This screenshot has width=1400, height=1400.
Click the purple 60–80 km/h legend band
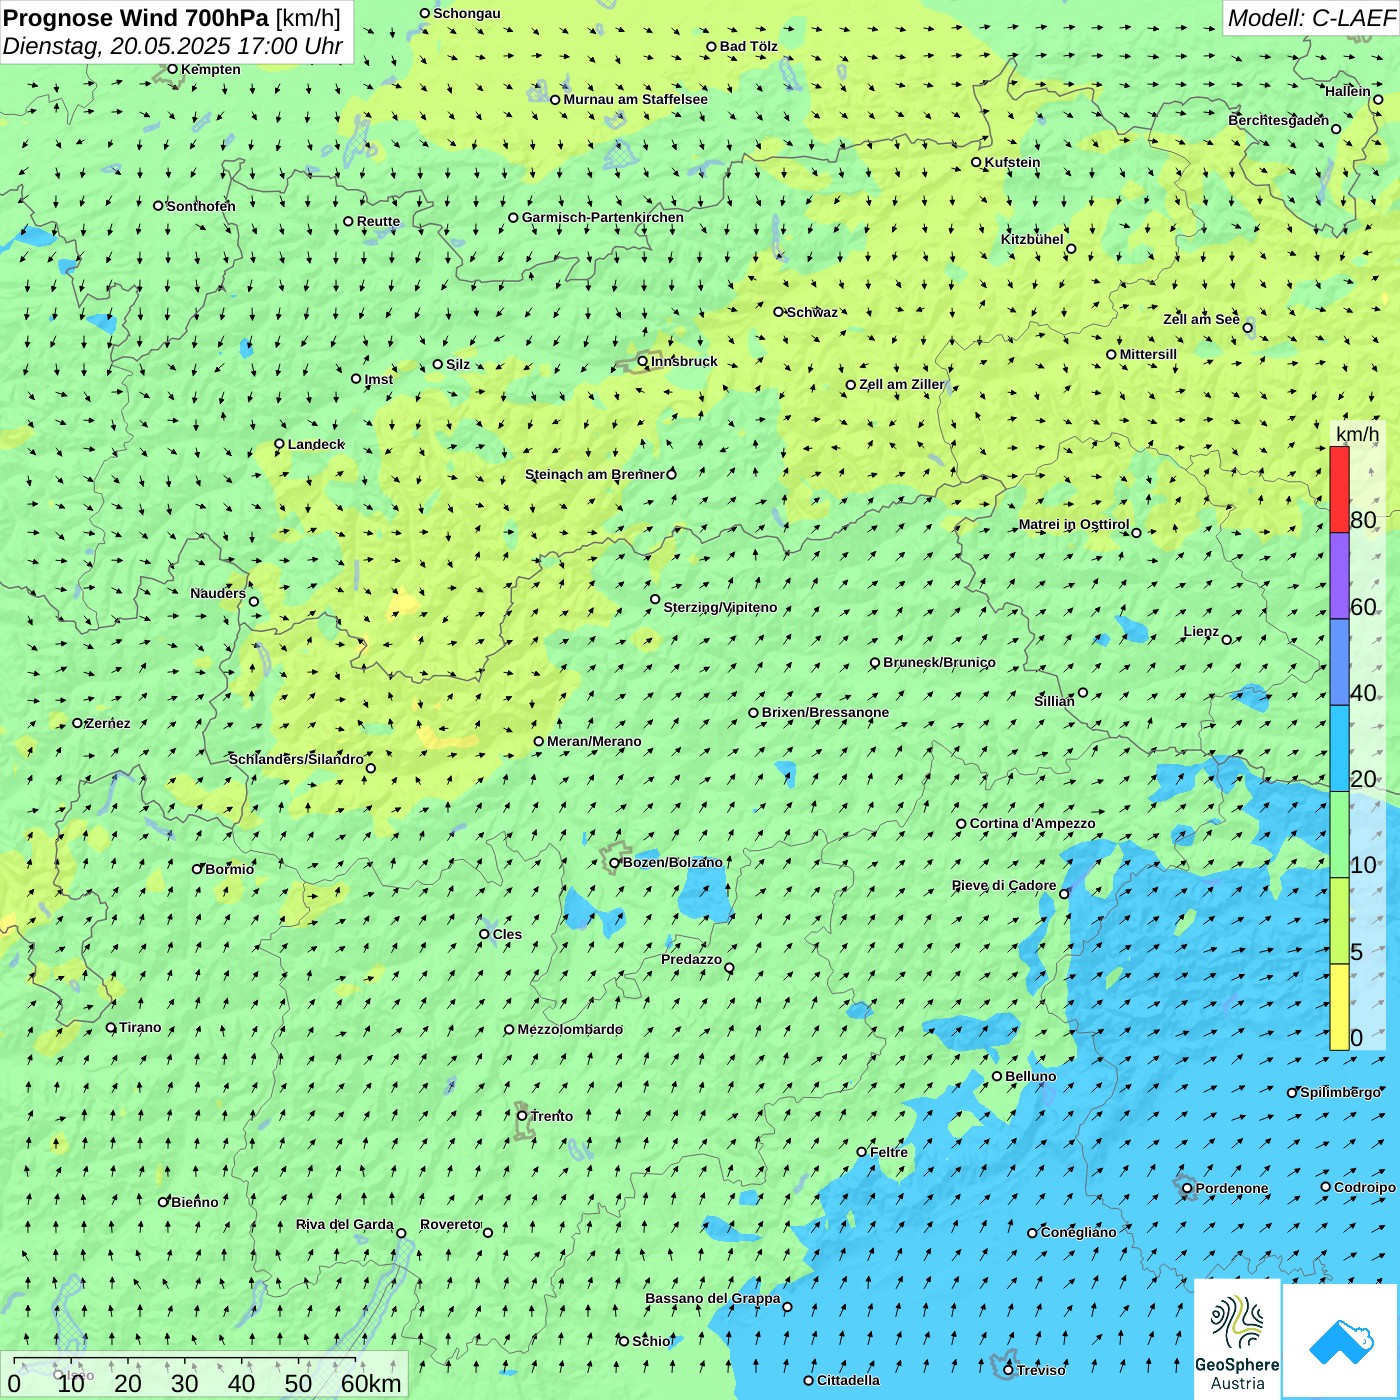(1339, 576)
